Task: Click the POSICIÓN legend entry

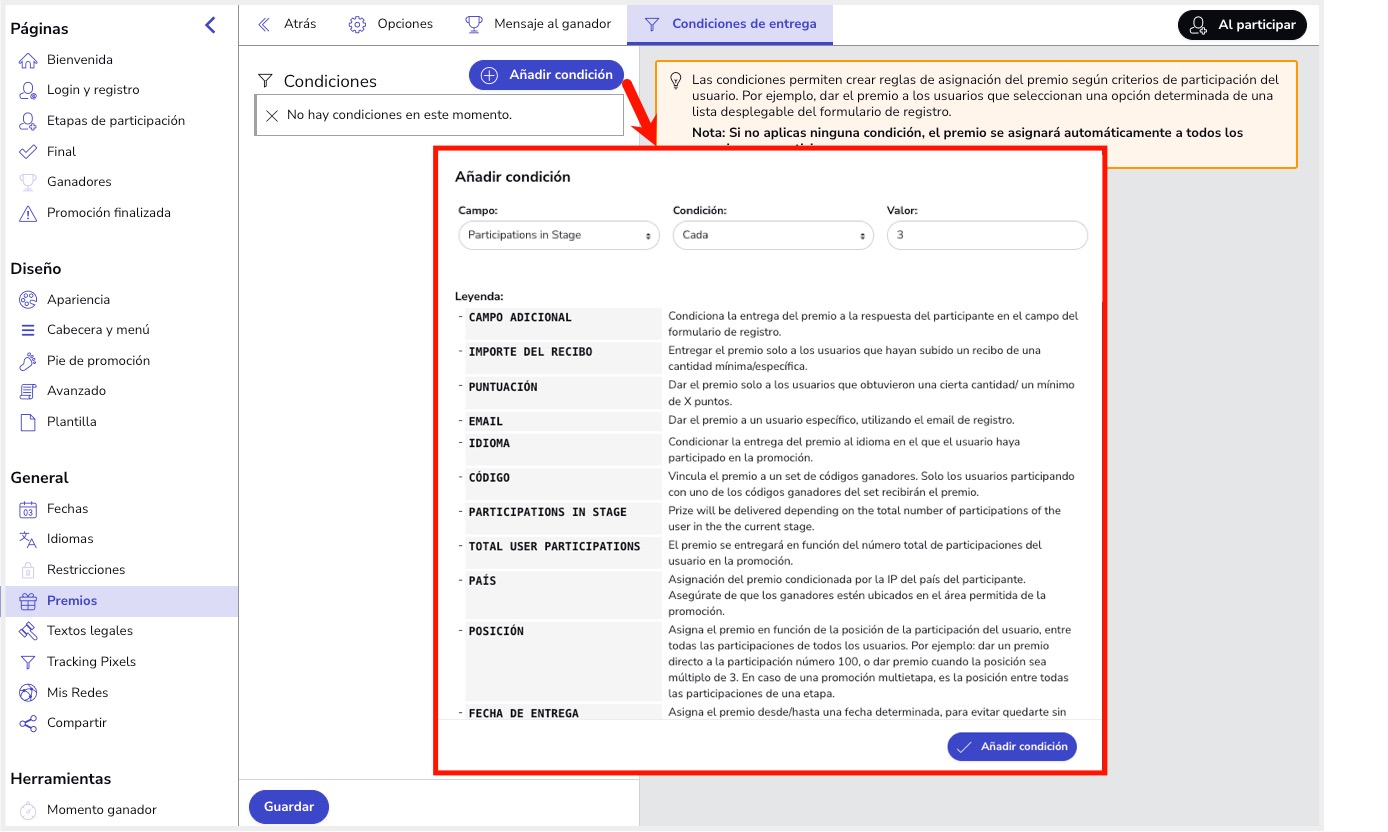Action: click(x=496, y=631)
